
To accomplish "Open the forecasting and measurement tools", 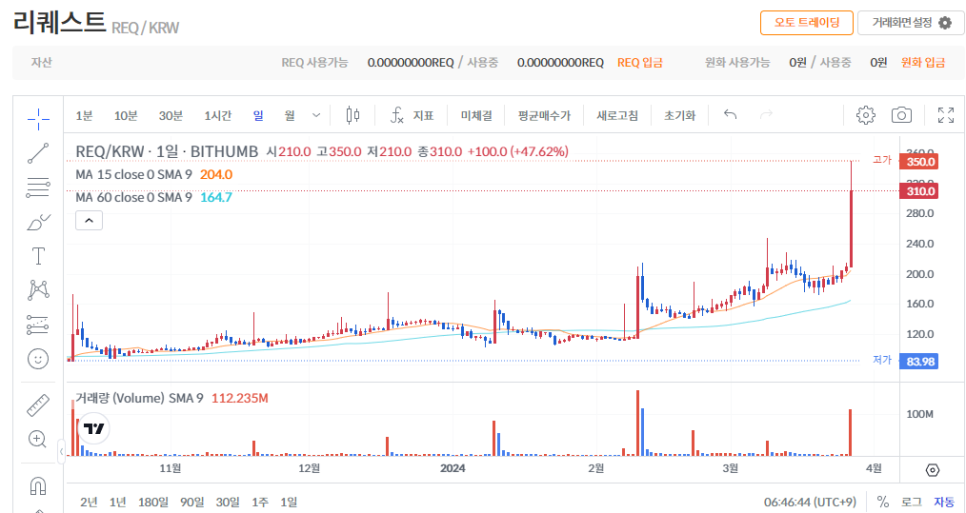I will coord(38,325).
